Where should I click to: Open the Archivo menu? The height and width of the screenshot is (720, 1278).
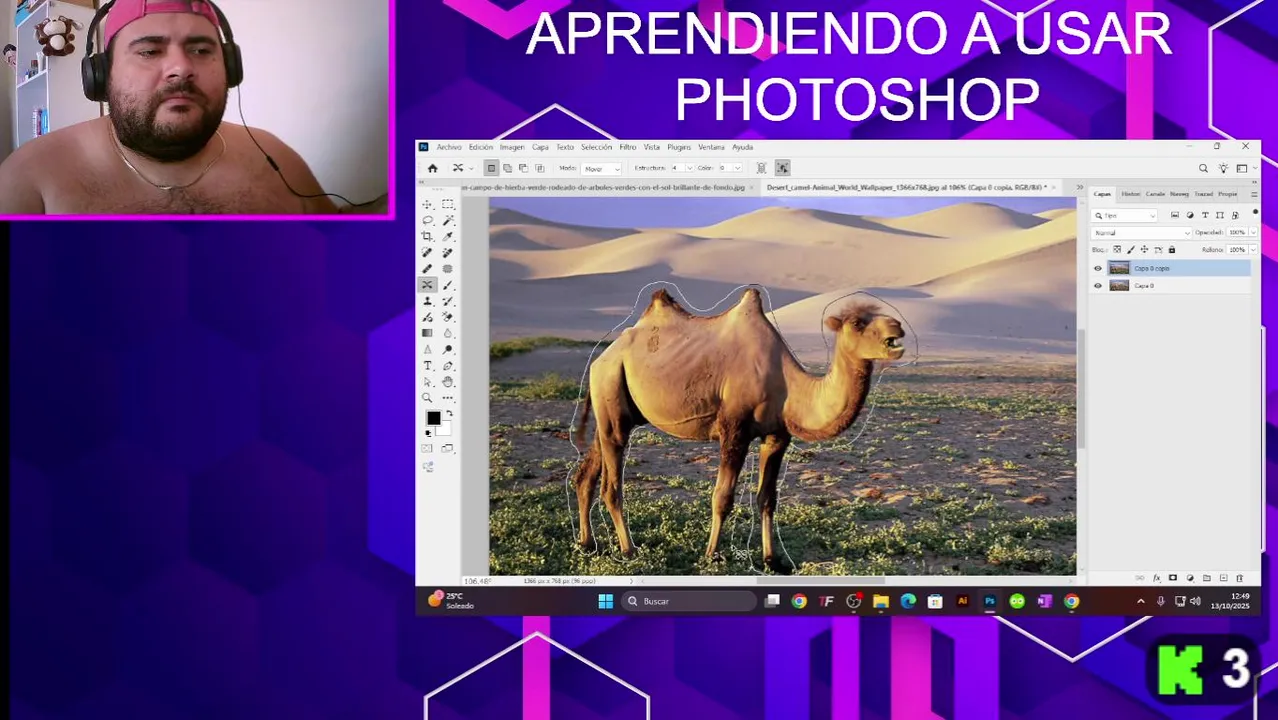[449, 147]
